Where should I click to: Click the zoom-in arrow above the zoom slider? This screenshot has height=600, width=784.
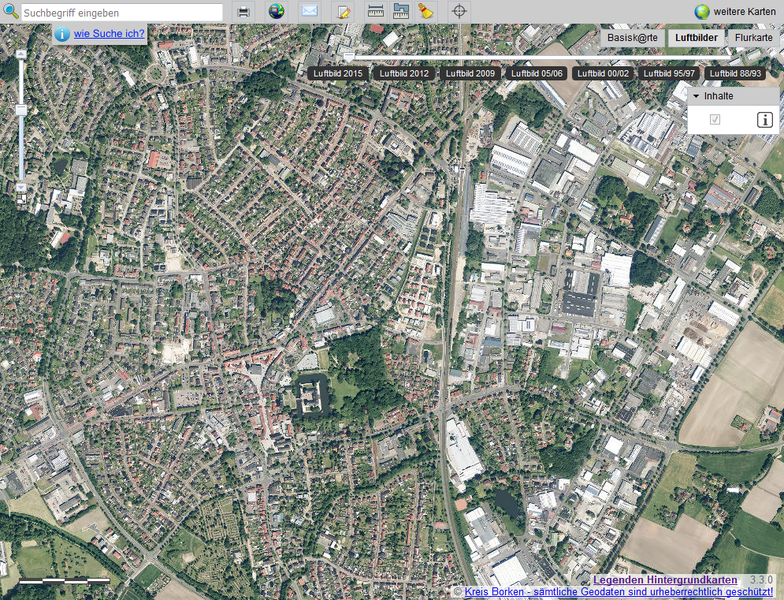[x=20, y=54]
